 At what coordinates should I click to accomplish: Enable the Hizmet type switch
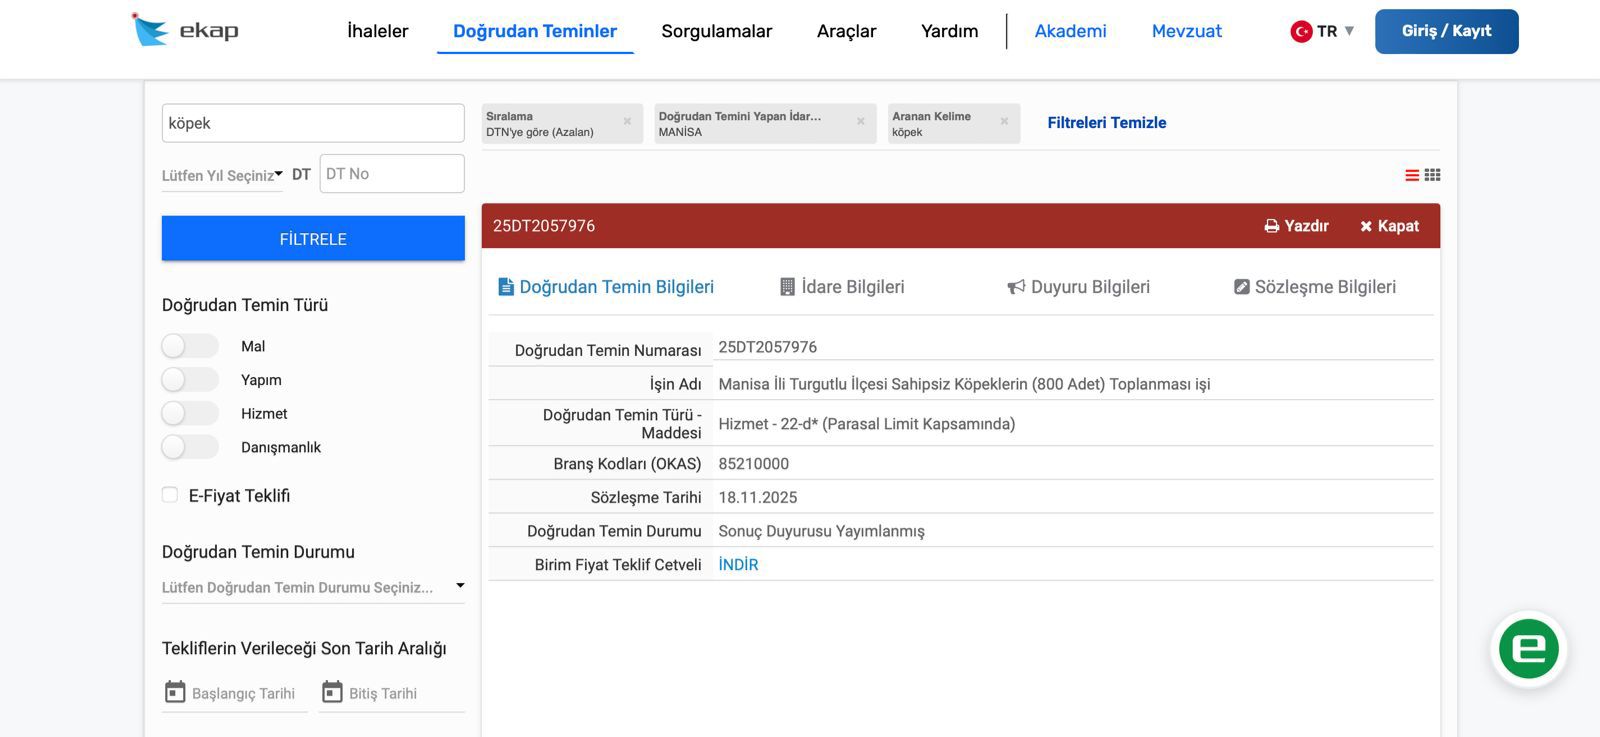(189, 413)
